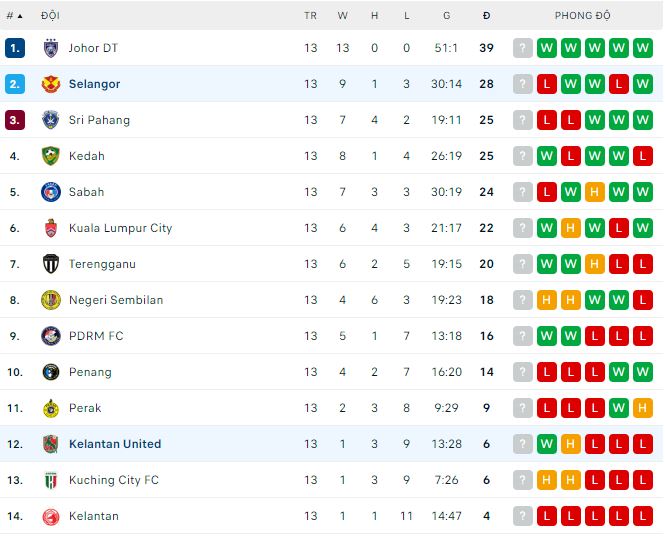Sort the table by the Đ points column
Screen dimensions: 665x537
(x=486, y=16)
